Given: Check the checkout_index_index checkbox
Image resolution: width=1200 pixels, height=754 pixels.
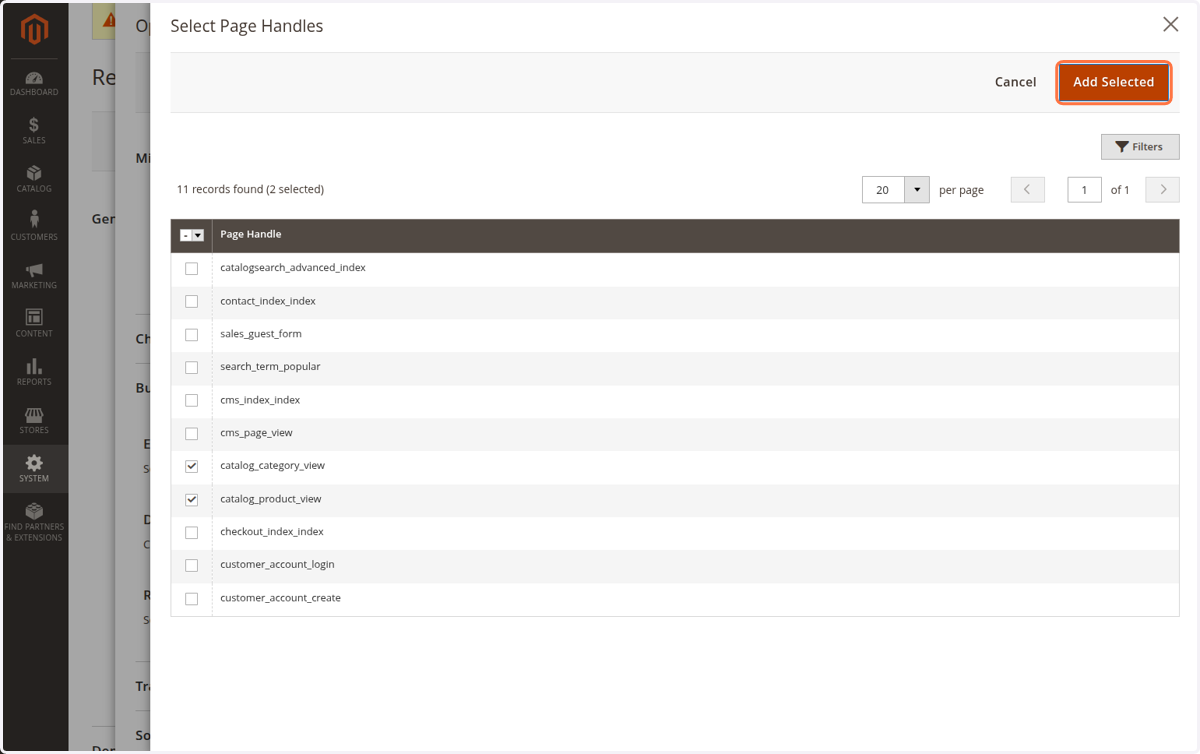Looking at the screenshot, I should click(191, 532).
